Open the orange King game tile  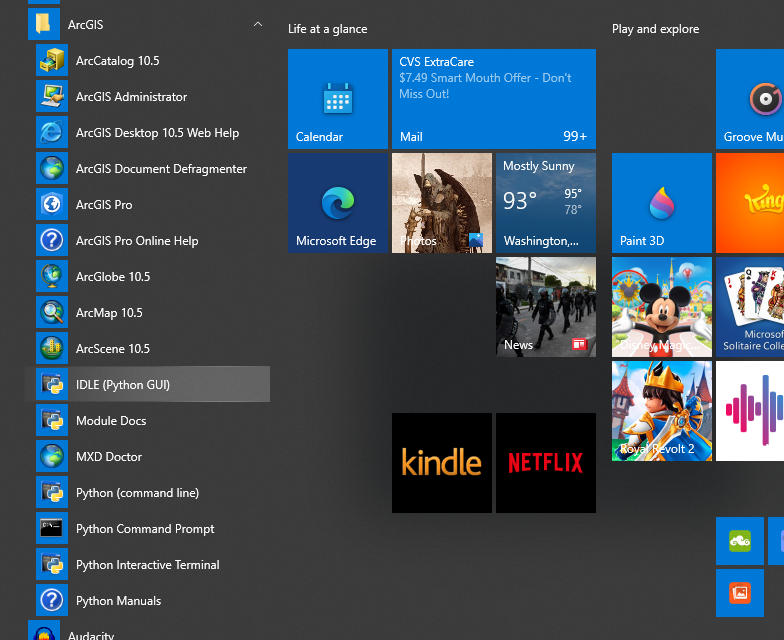coord(750,203)
